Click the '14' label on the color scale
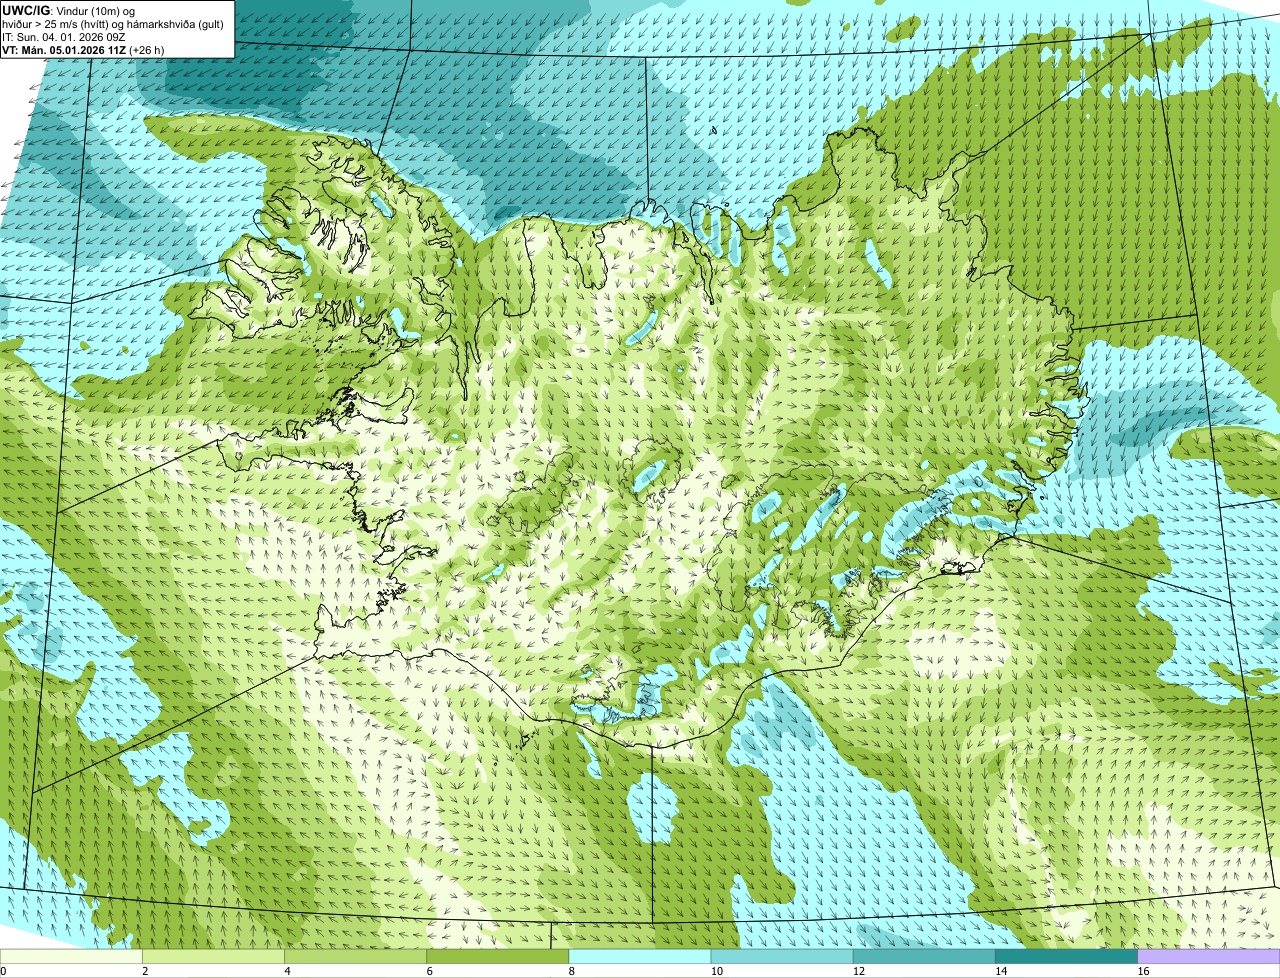The height and width of the screenshot is (978, 1280). (1002, 971)
